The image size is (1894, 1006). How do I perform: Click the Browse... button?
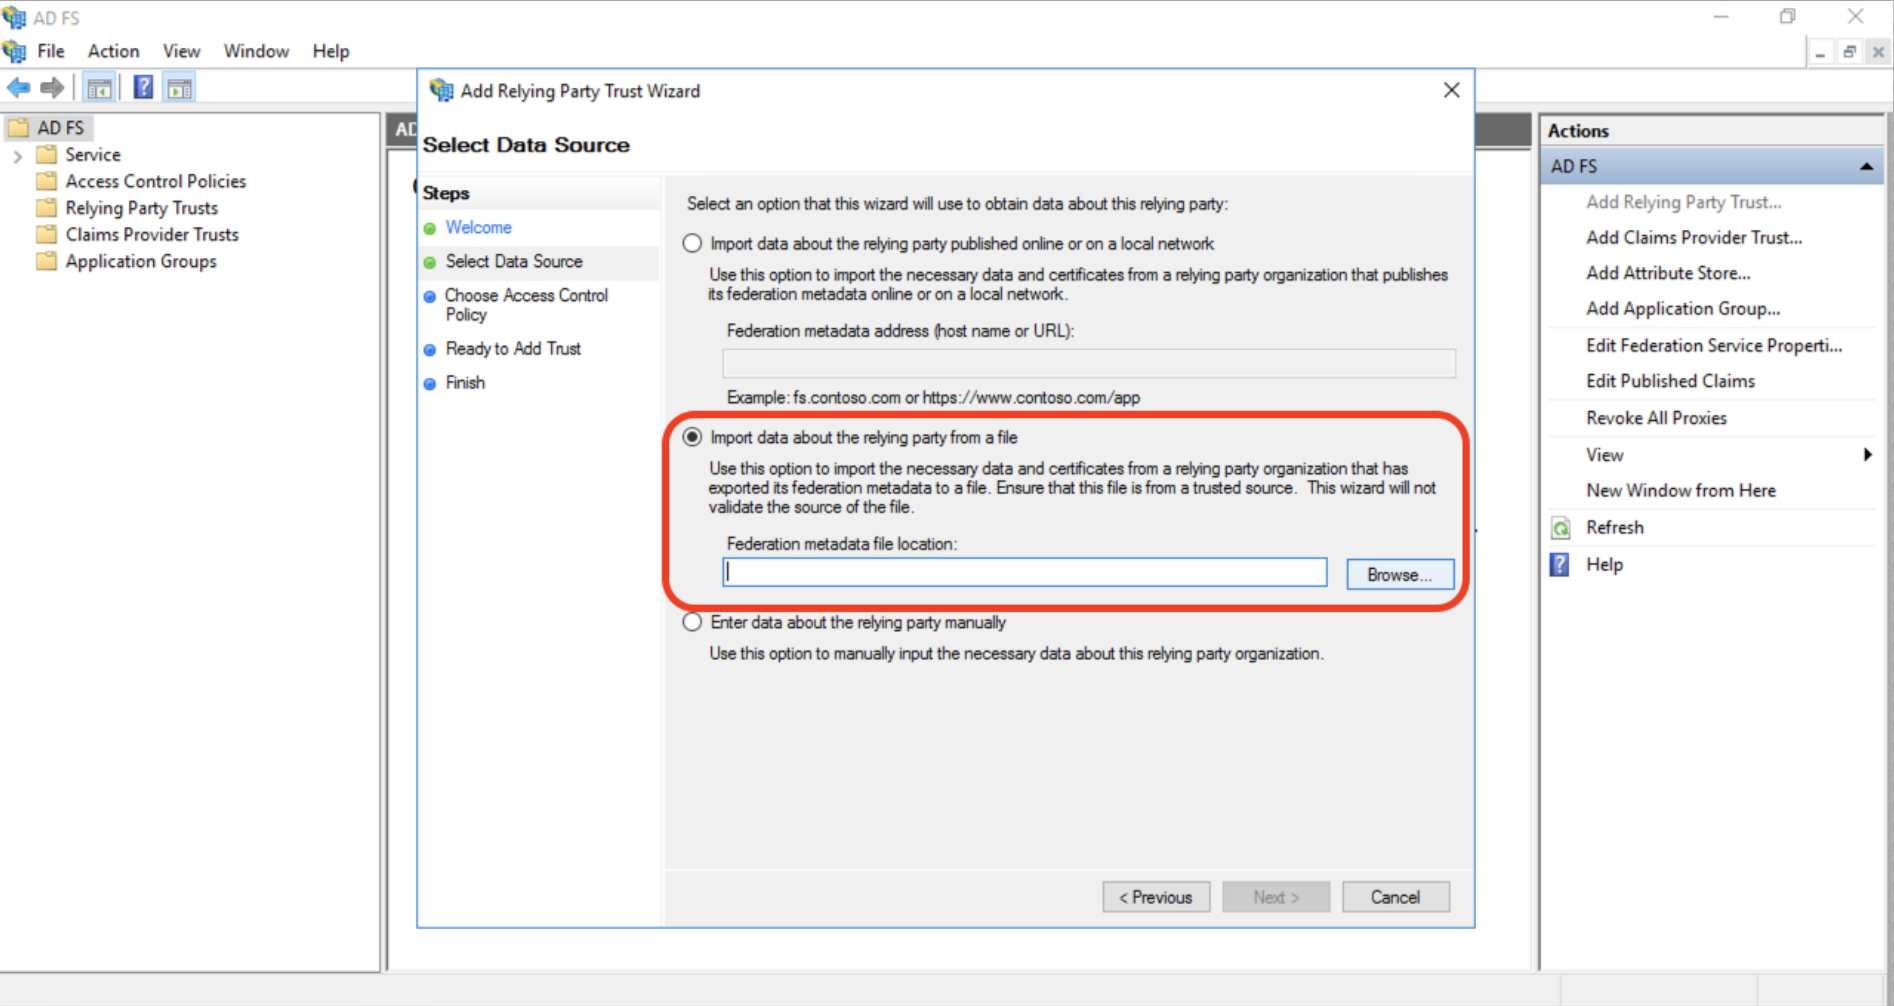[x=1400, y=575]
